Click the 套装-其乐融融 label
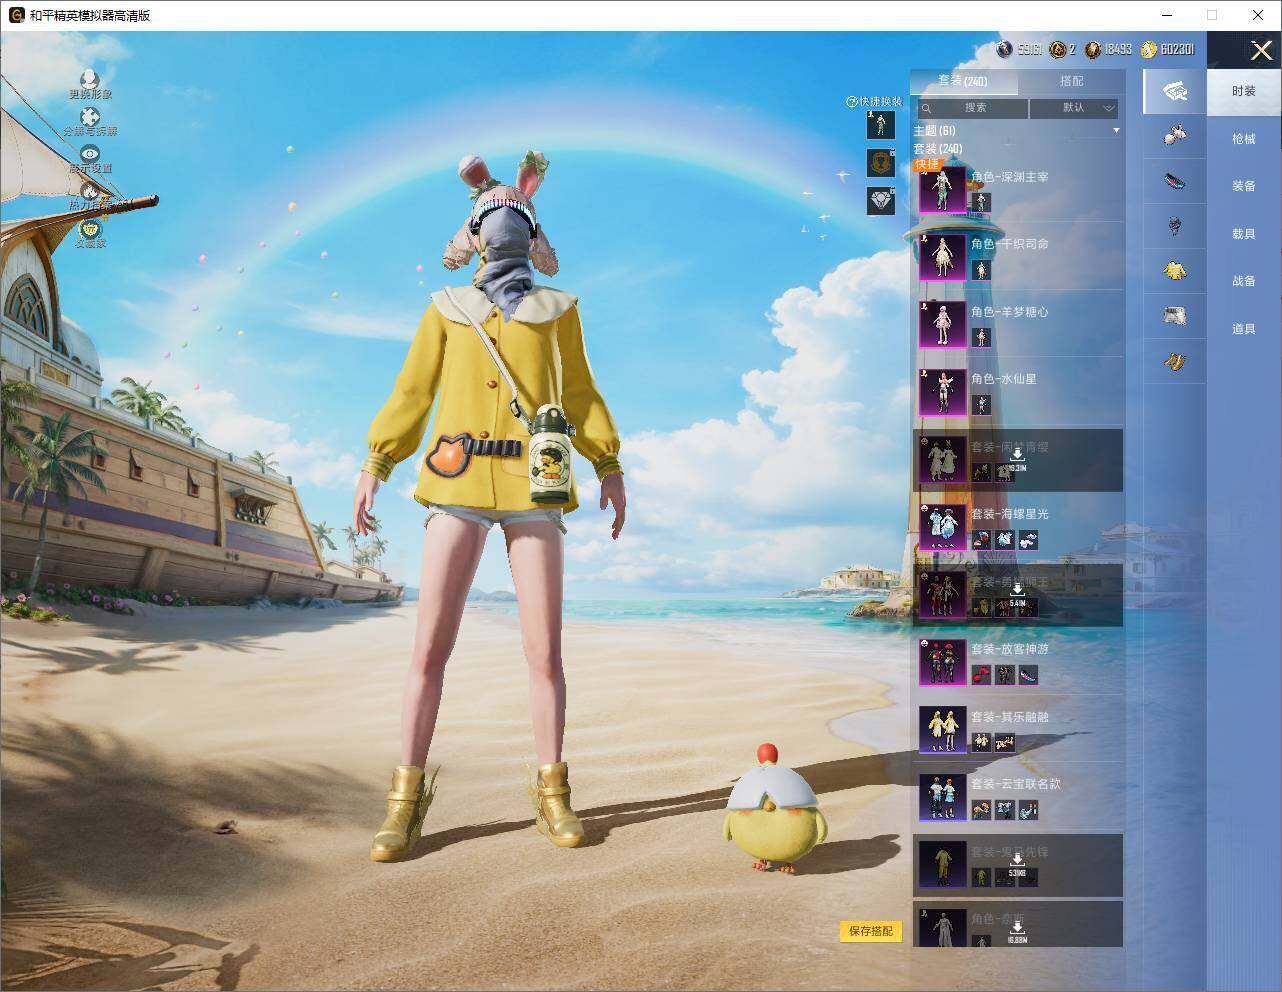 click(x=1009, y=717)
